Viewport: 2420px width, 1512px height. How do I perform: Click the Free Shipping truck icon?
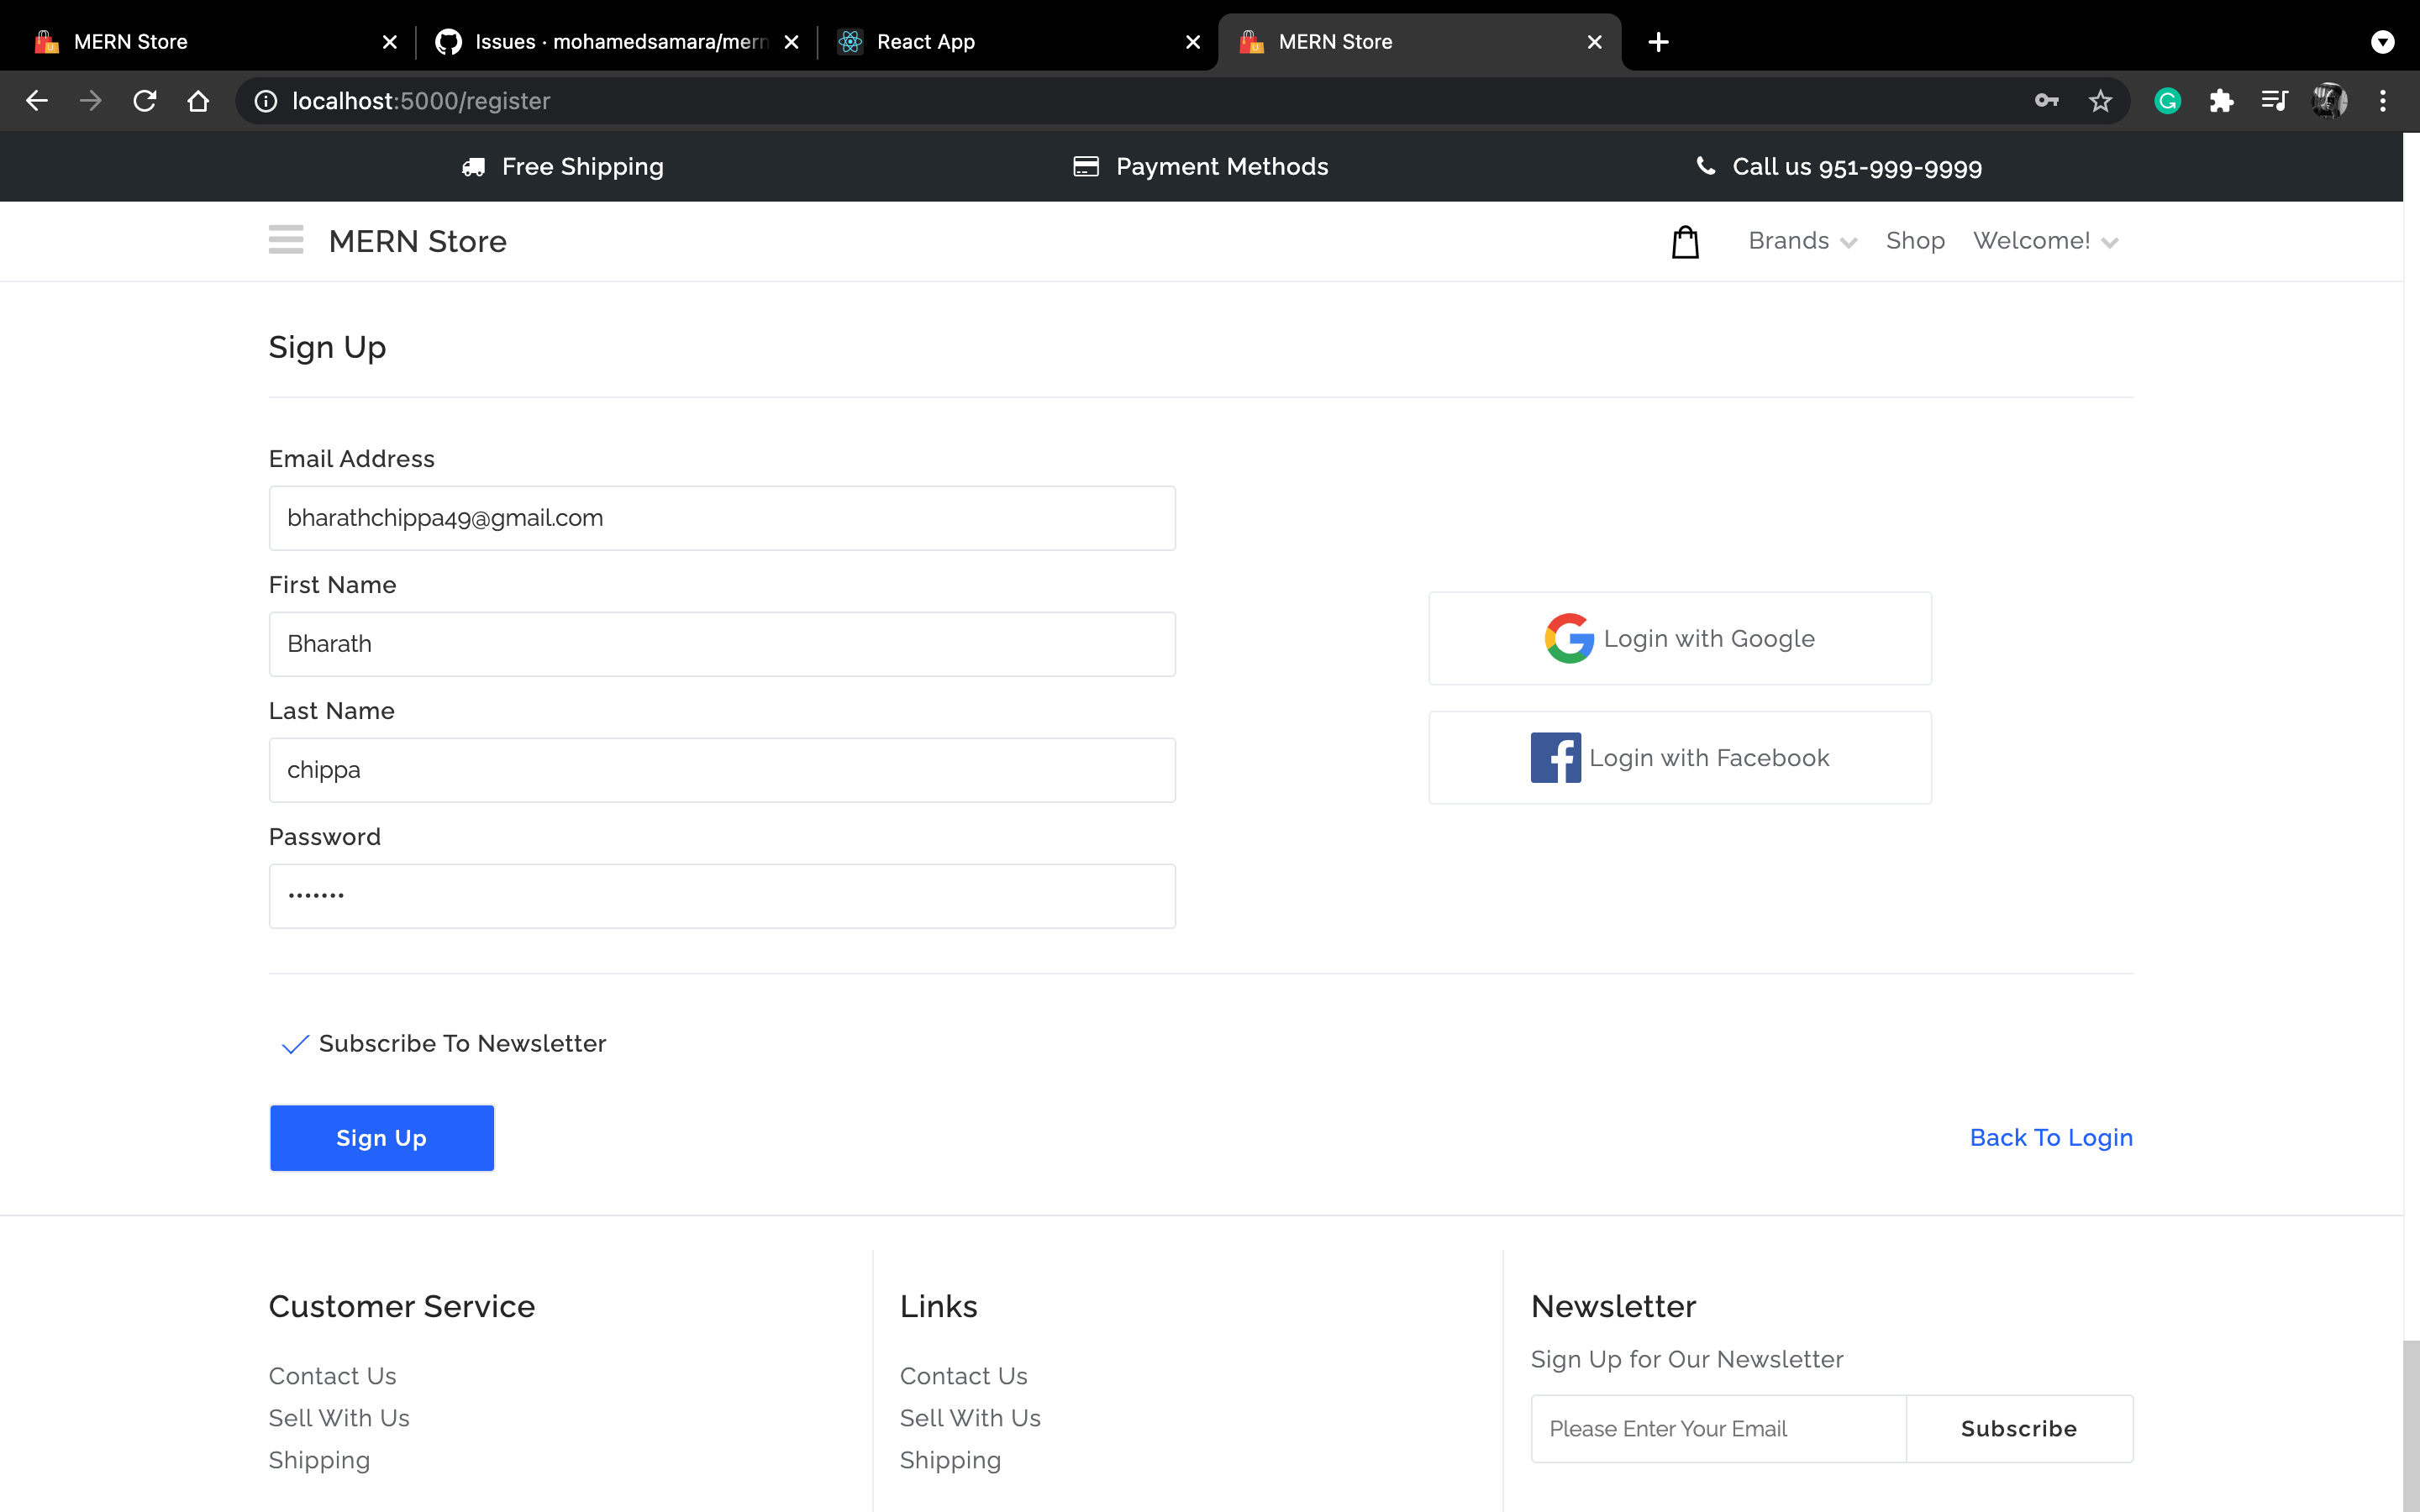click(x=473, y=166)
